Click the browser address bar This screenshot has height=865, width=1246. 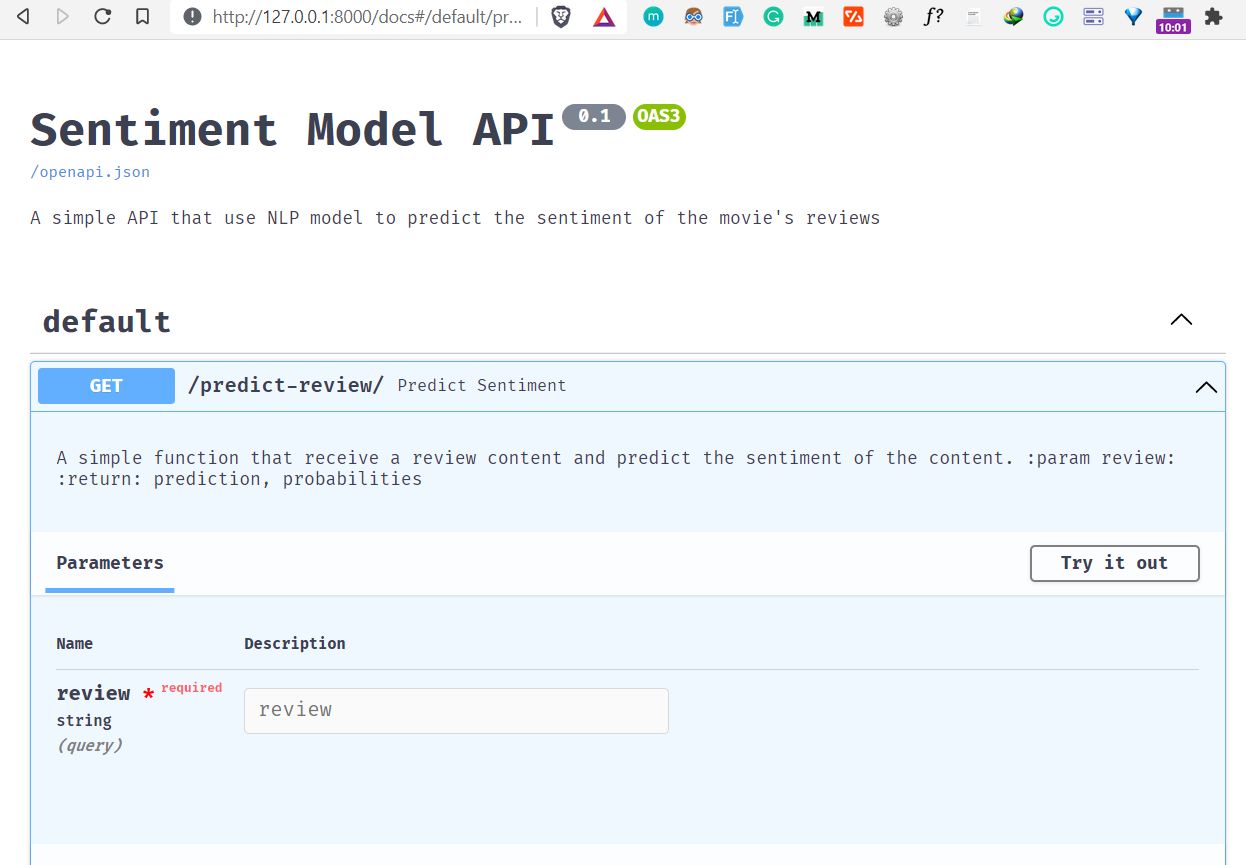pyautogui.click(x=366, y=17)
